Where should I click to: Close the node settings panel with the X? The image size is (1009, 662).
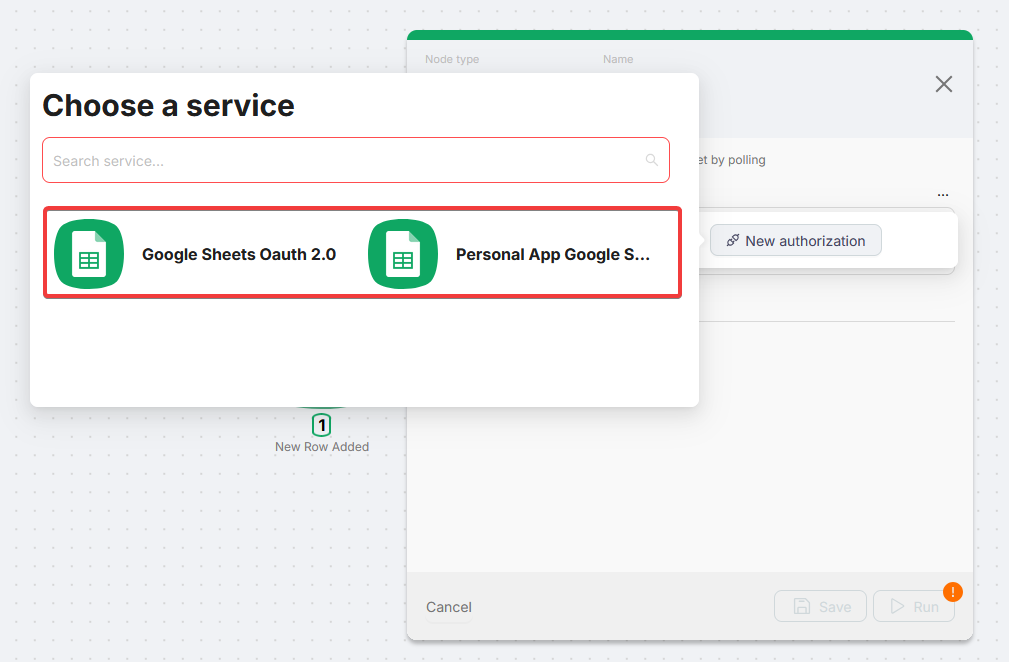(x=943, y=84)
